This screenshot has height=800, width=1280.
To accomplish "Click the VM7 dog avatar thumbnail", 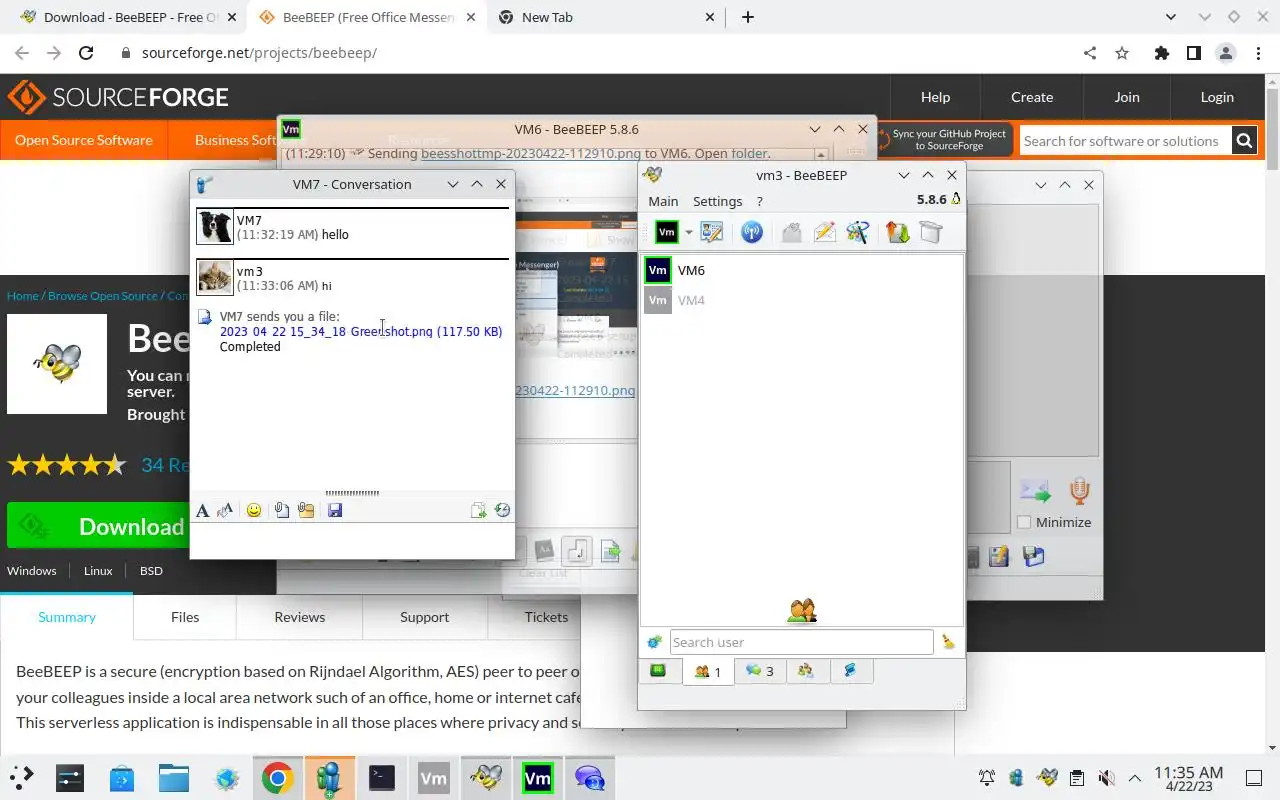I will (x=215, y=227).
